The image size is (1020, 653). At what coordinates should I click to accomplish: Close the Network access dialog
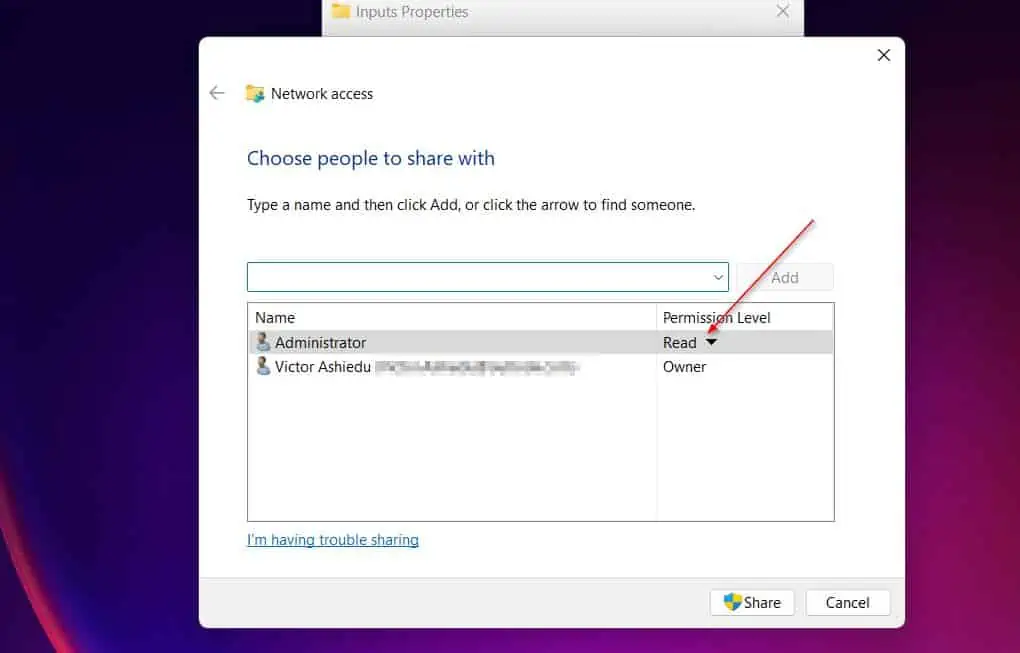883,55
